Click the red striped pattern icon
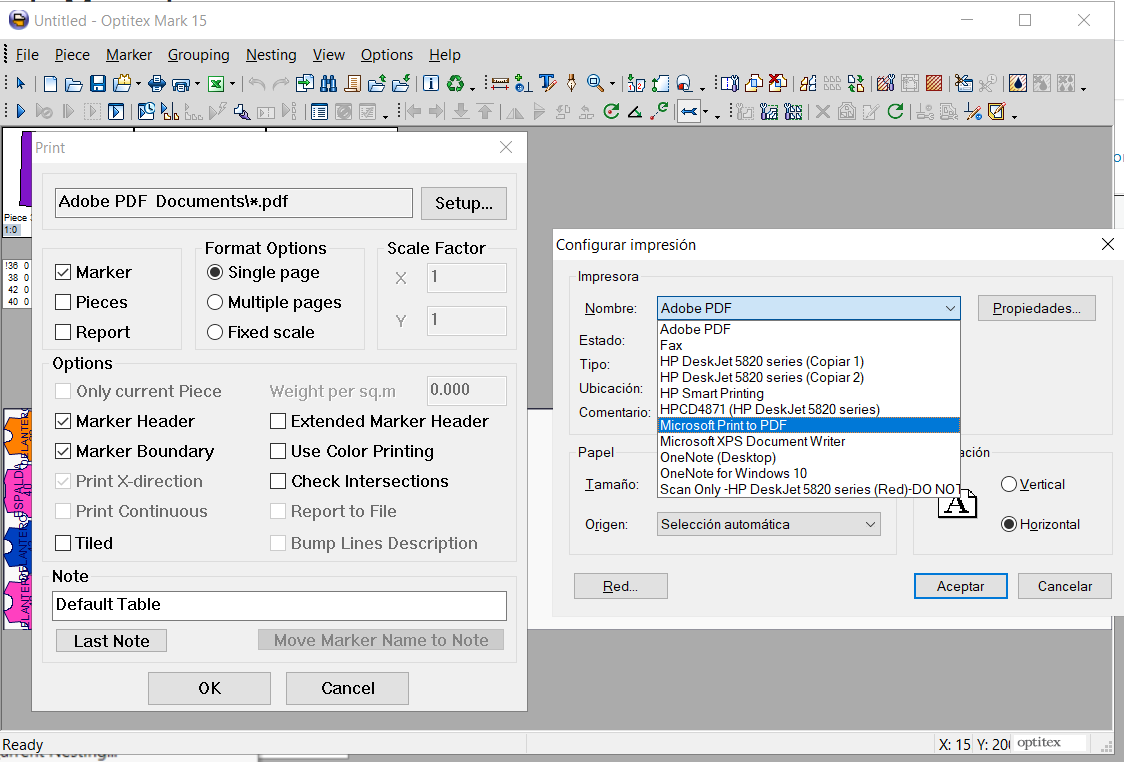 click(x=933, y=84)
